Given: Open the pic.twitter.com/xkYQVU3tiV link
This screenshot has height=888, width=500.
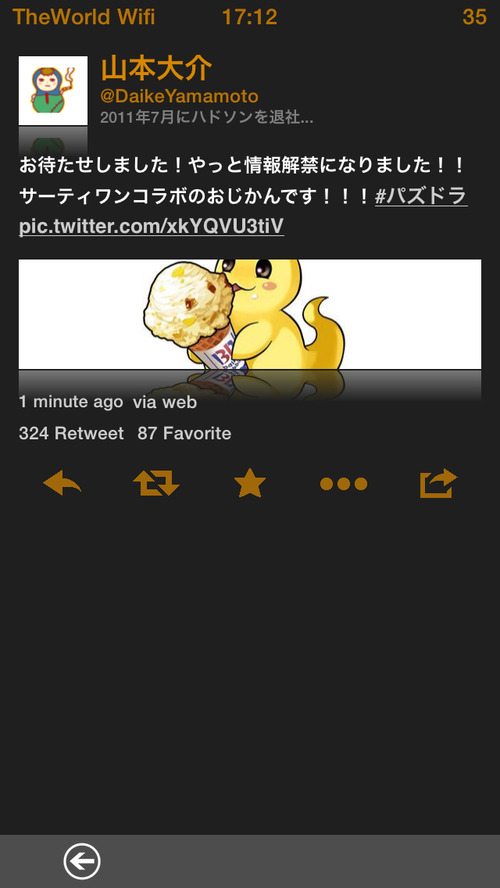Looking at the screenshot, I should coord(151,227).
